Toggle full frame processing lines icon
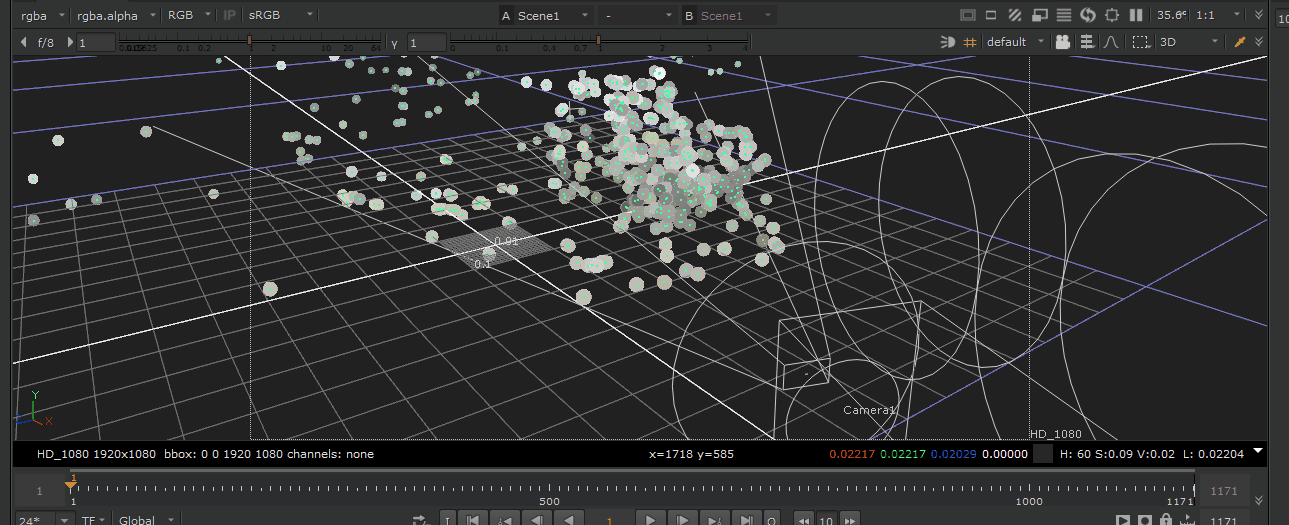This screenshot has height=525, width=1289. pos(1064,15)
